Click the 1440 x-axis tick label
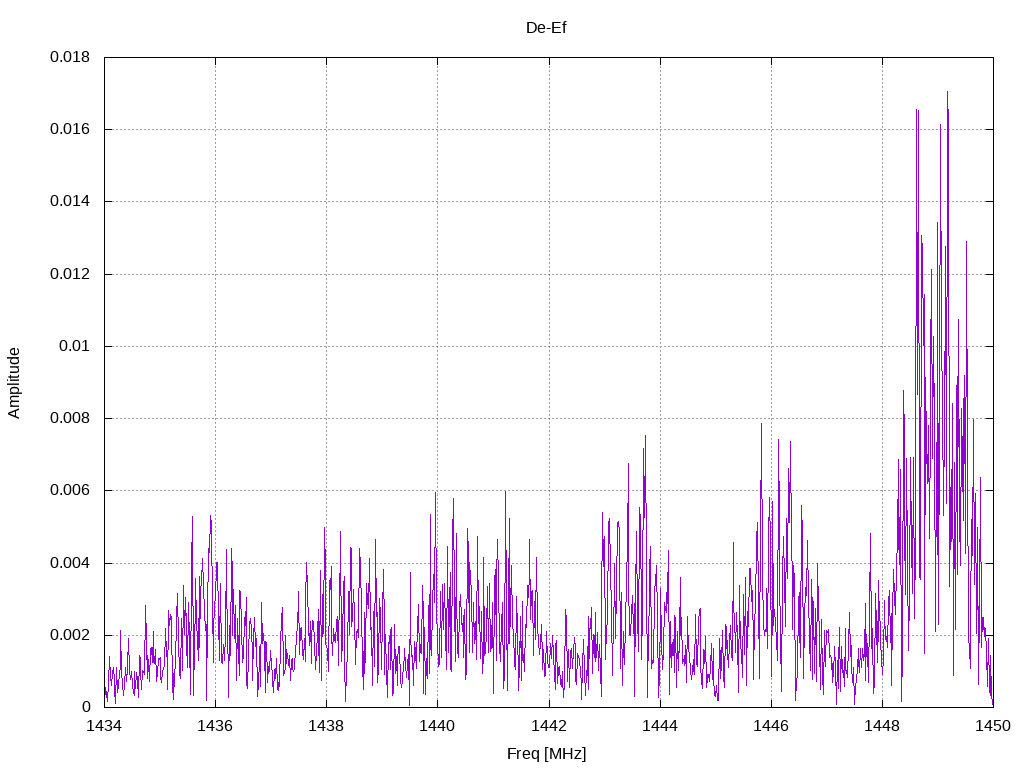Viewport: 1024px width, 768px height. pos(438,726)
